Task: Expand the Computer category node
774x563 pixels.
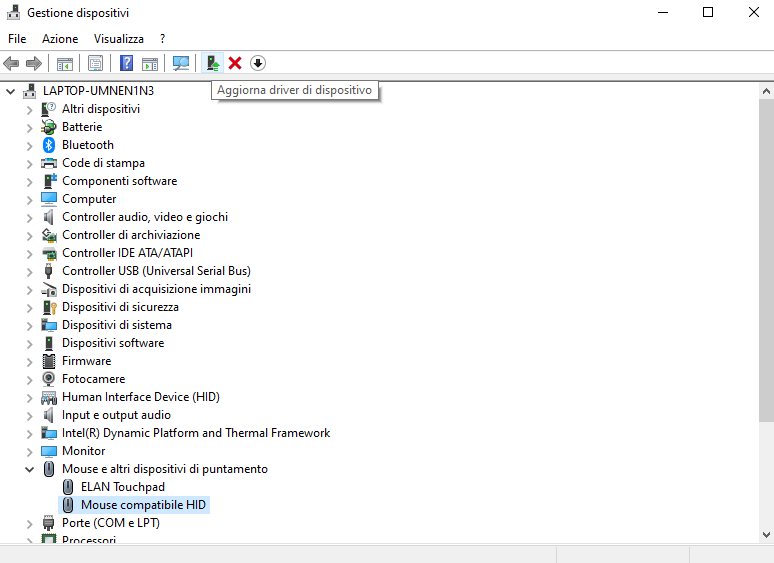Action: pyautogui.click(x=29, y=199)
